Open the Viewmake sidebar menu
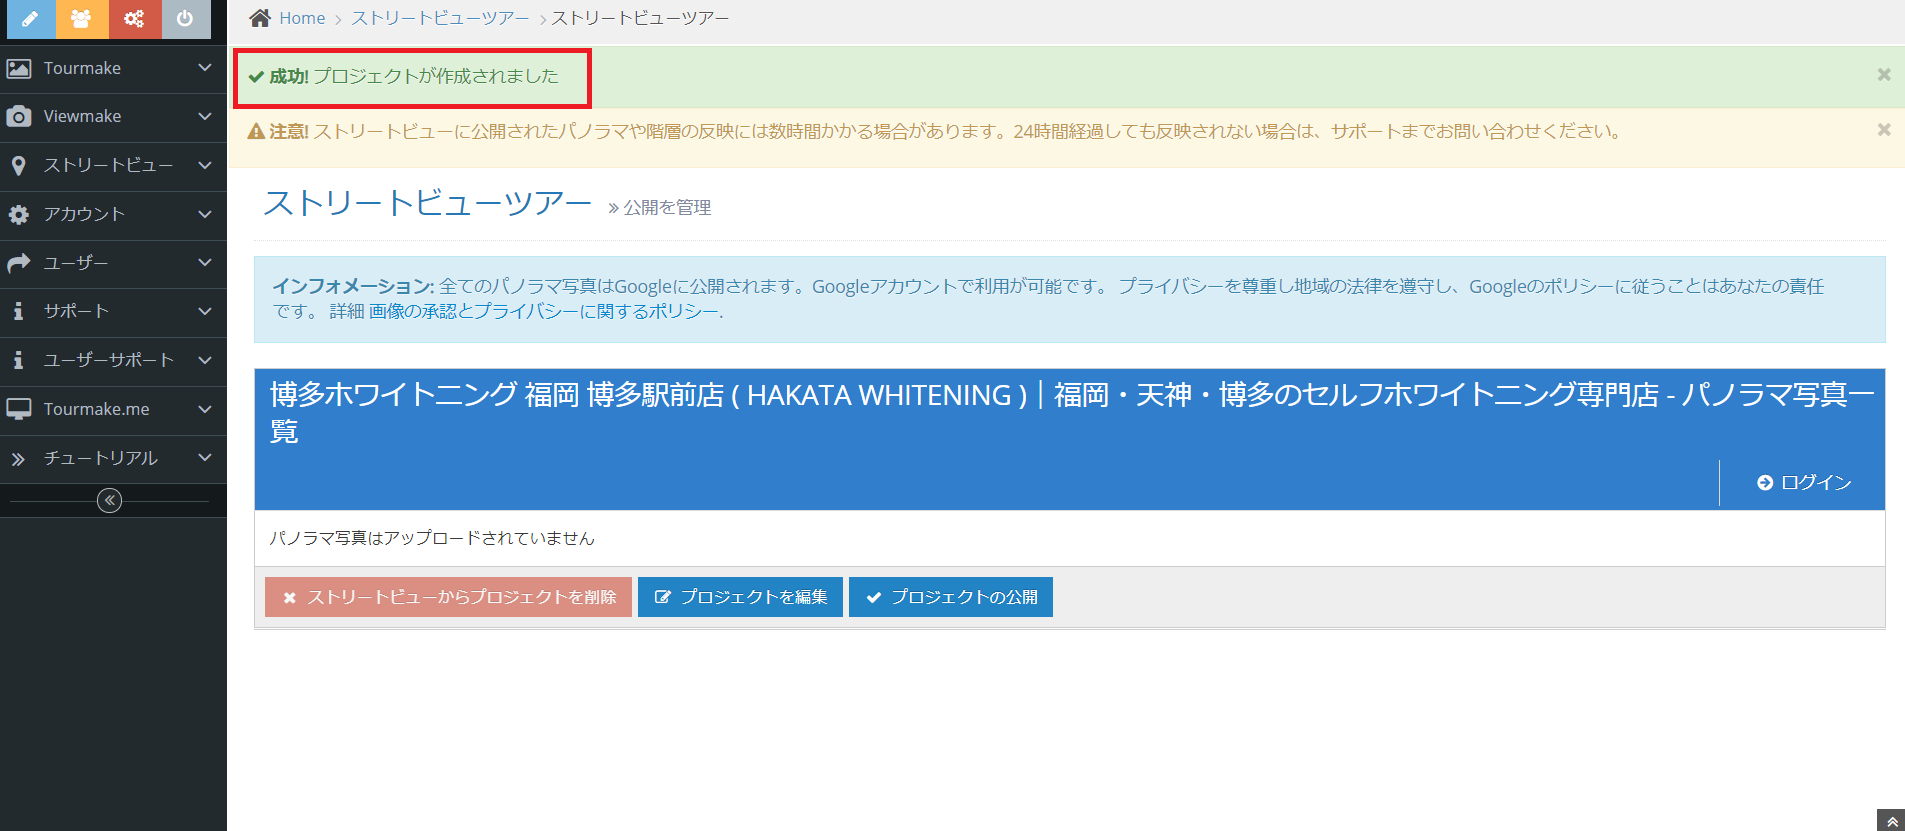The height and width of the screenshot is (831, 1905). tap(113, 117)
